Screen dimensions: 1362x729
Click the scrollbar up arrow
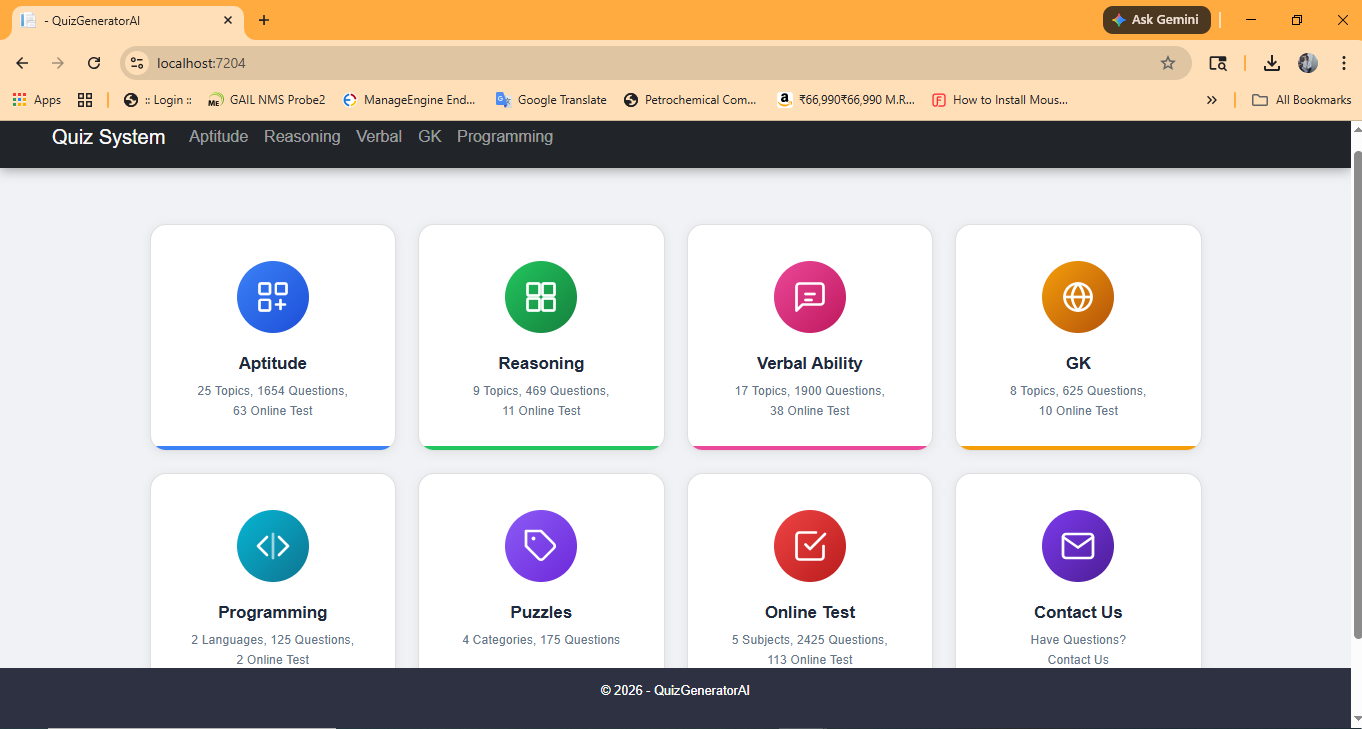coord(1356,130)
